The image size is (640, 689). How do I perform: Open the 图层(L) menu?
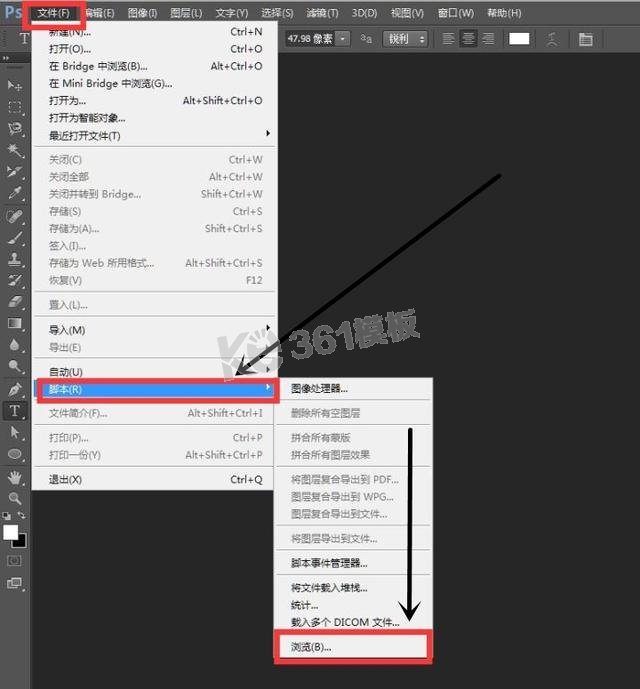(x=186, y=13)
